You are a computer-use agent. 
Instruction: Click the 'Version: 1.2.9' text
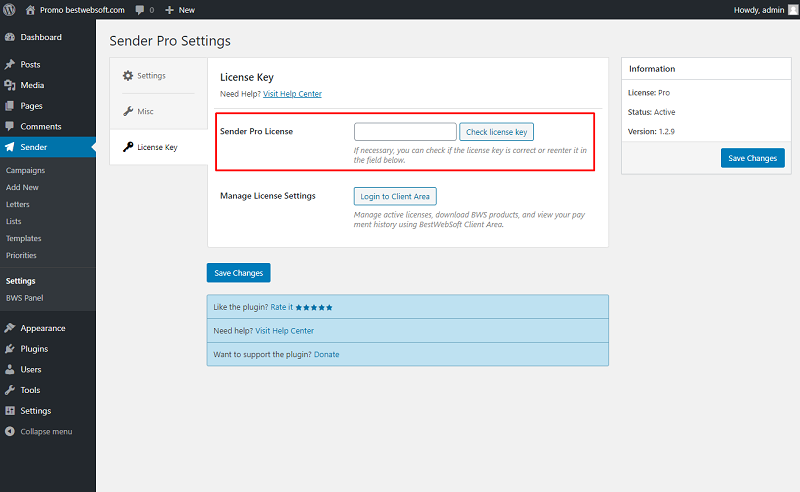651,131
